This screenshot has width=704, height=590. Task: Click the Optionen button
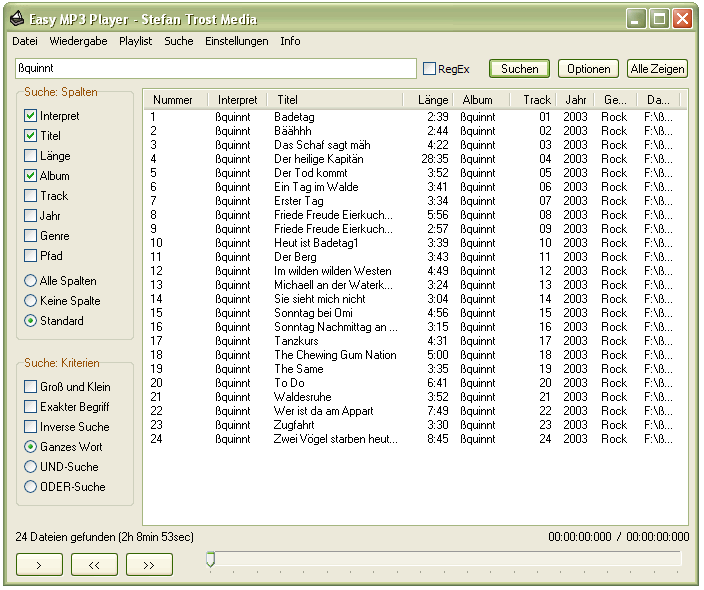tap(588, 69)
